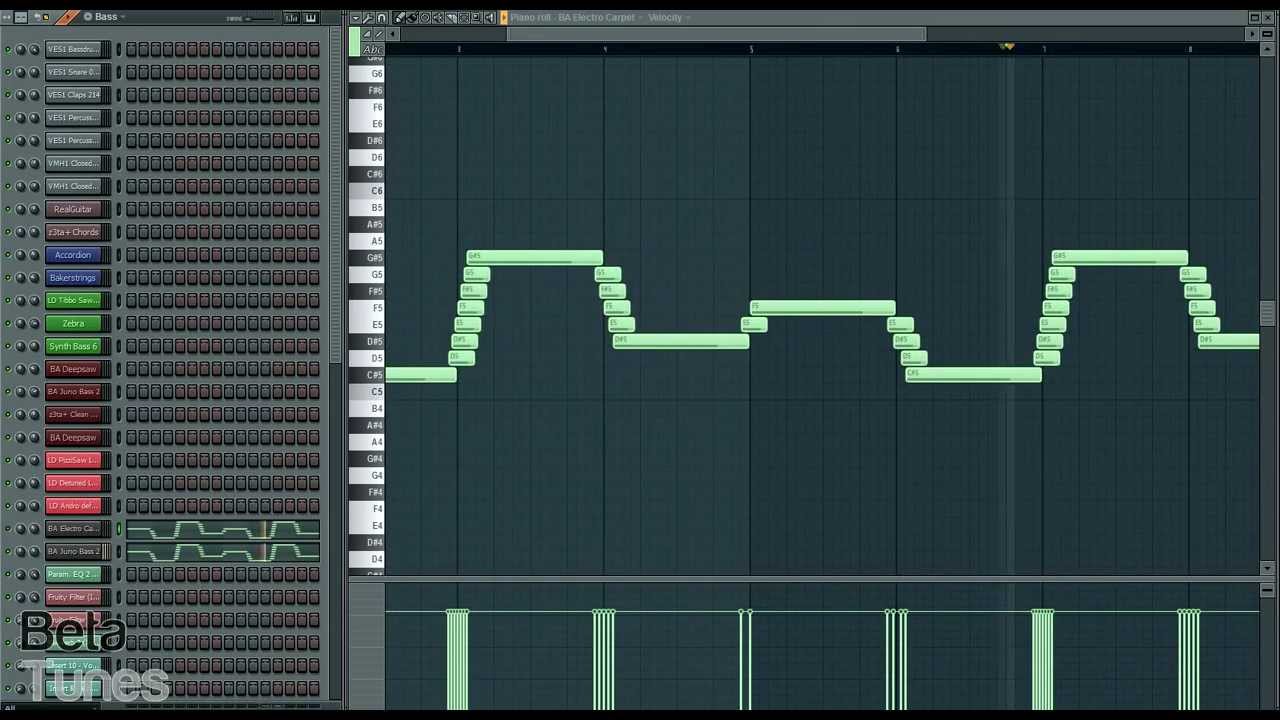1280x720 pixels.
Task: Click the Abc note labels button
Action: [x=373, y=49]
